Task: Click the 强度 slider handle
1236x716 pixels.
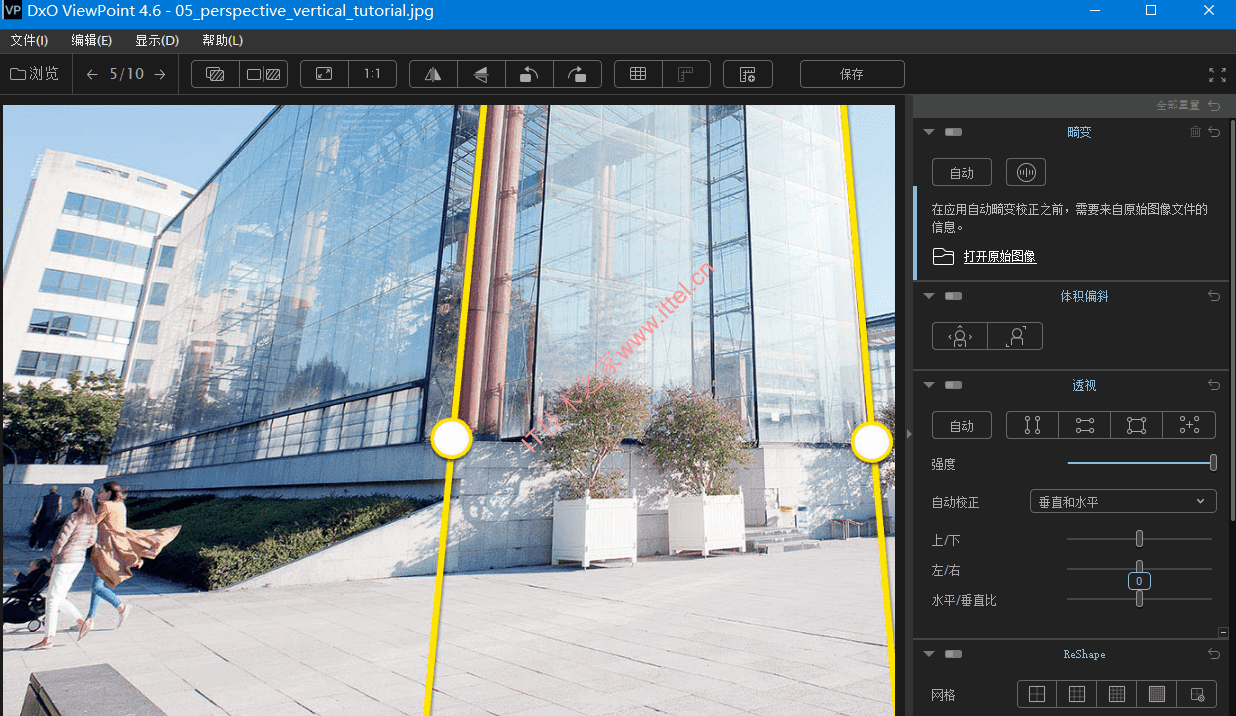Action: click(1213, 463)
